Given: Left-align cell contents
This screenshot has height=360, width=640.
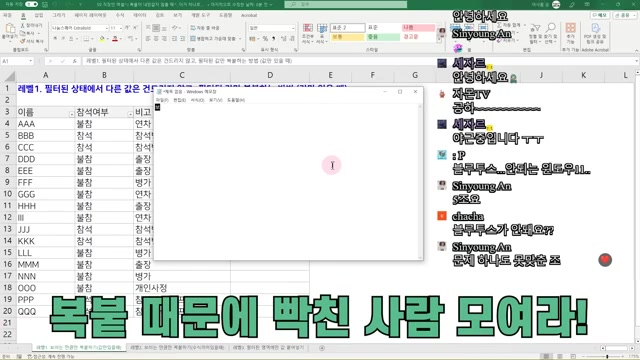Looking at the screenshot, I should click(148, 38).
